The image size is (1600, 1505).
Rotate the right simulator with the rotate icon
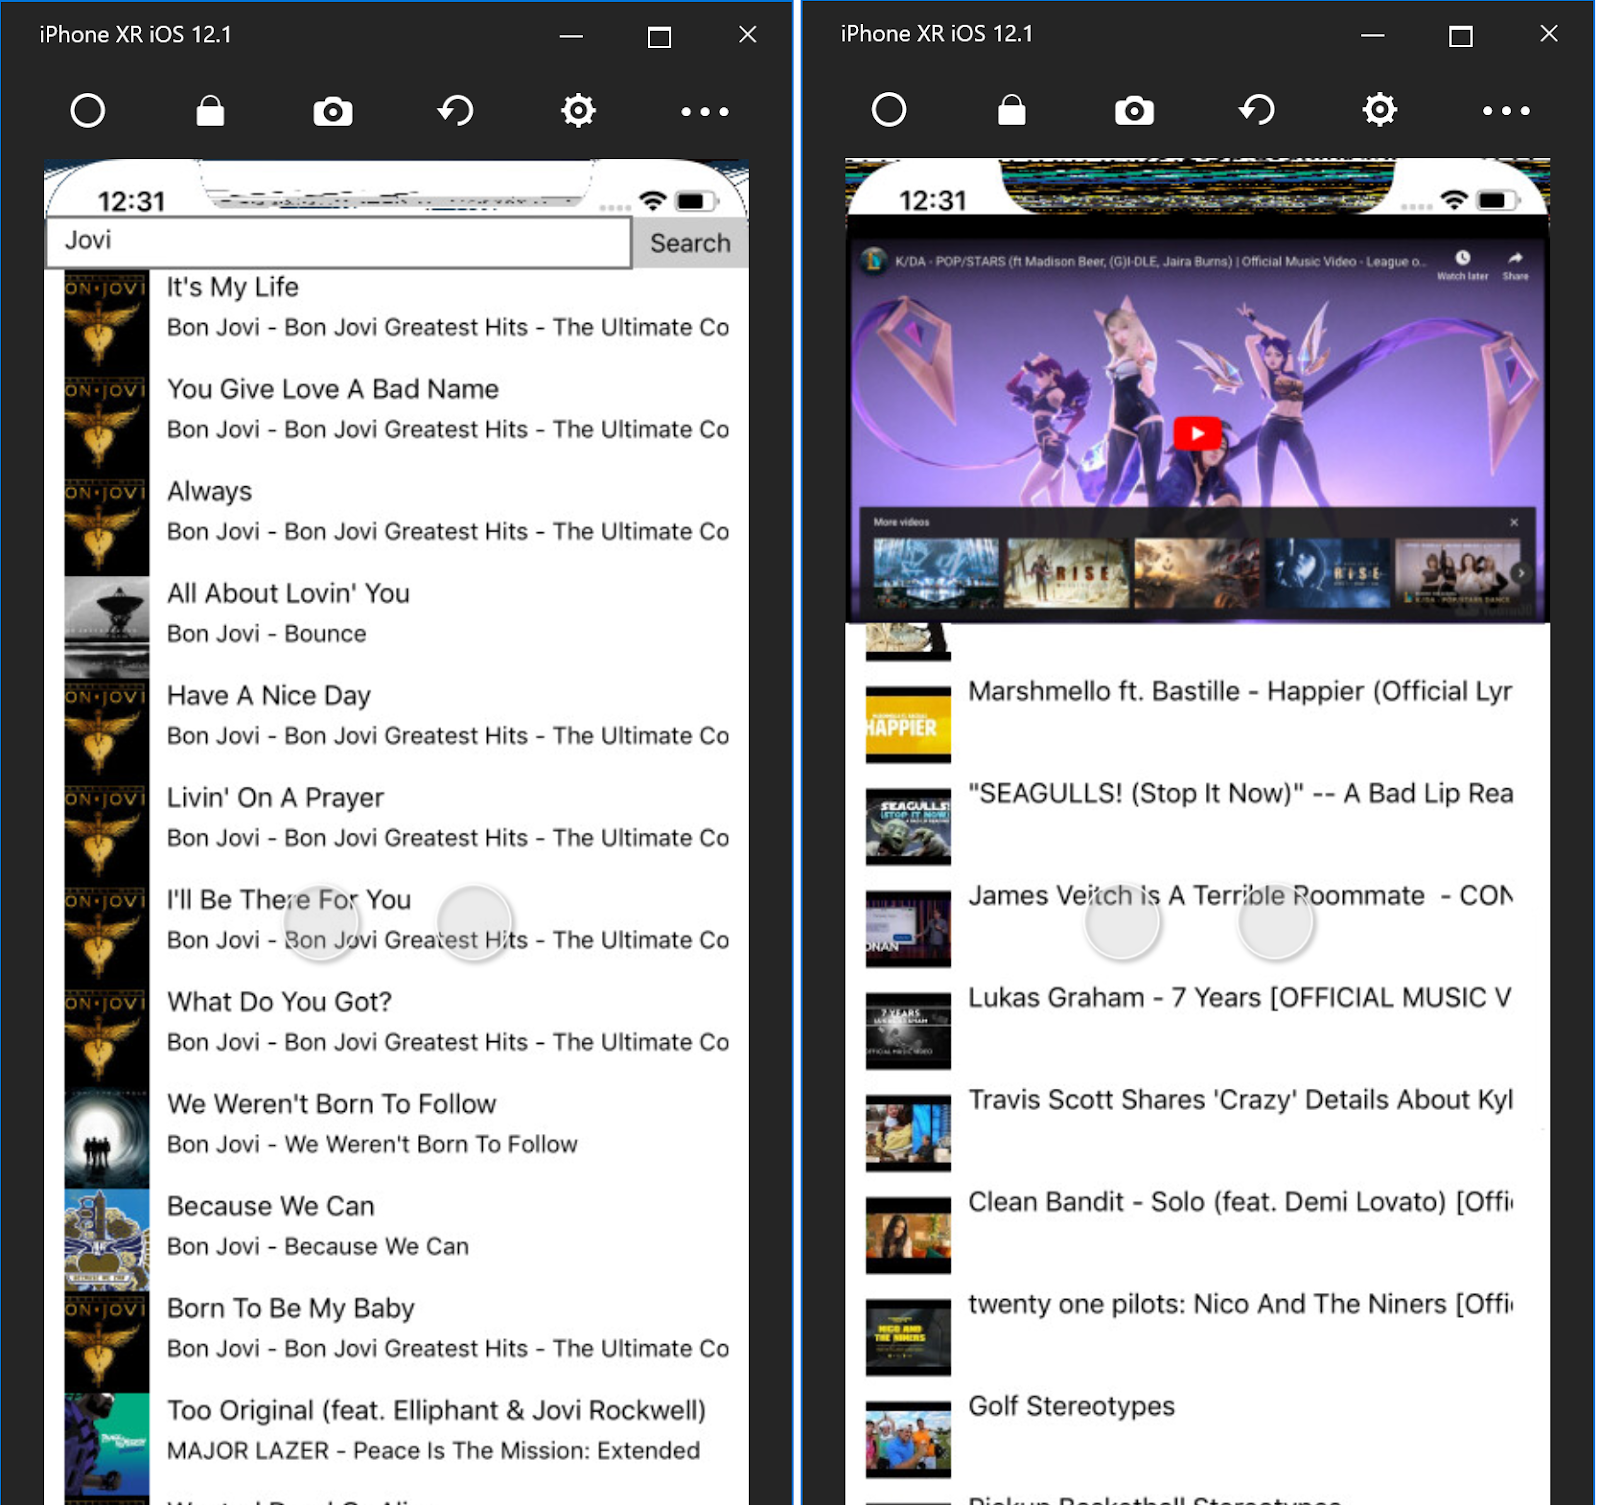tap(1257, 109)
